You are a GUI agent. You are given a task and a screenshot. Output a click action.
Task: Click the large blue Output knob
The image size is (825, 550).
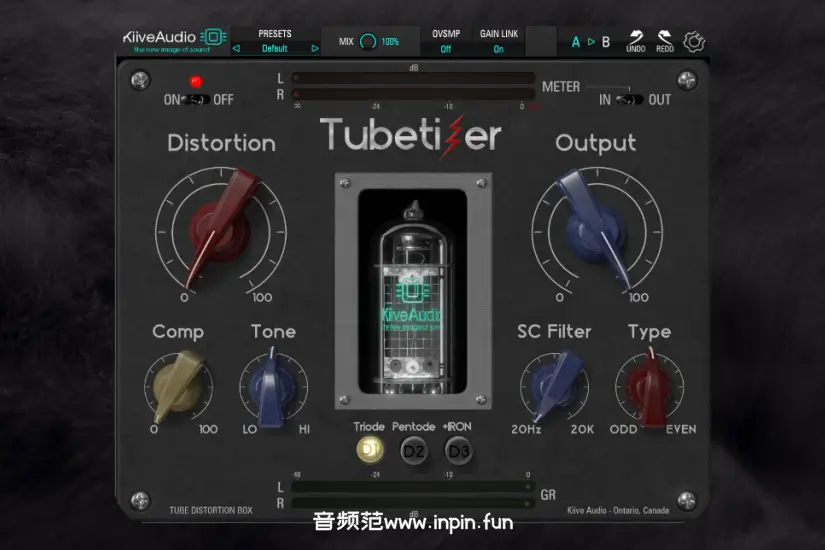pos(597,232)
